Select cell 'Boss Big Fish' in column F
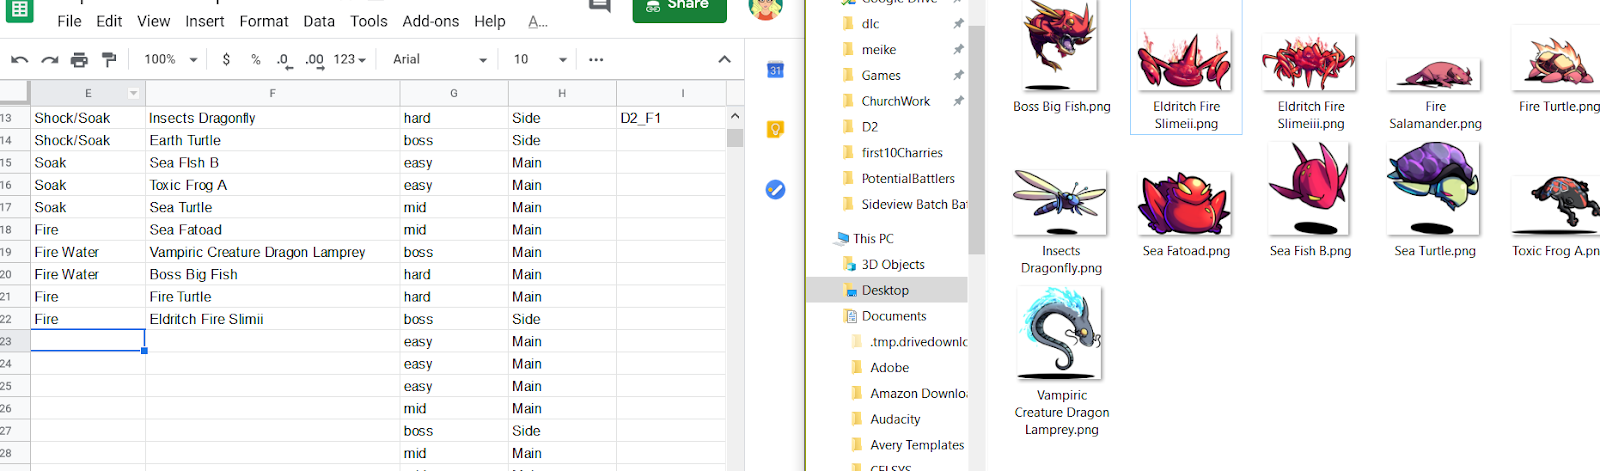The image size is (1600, 471). (273, 274)
